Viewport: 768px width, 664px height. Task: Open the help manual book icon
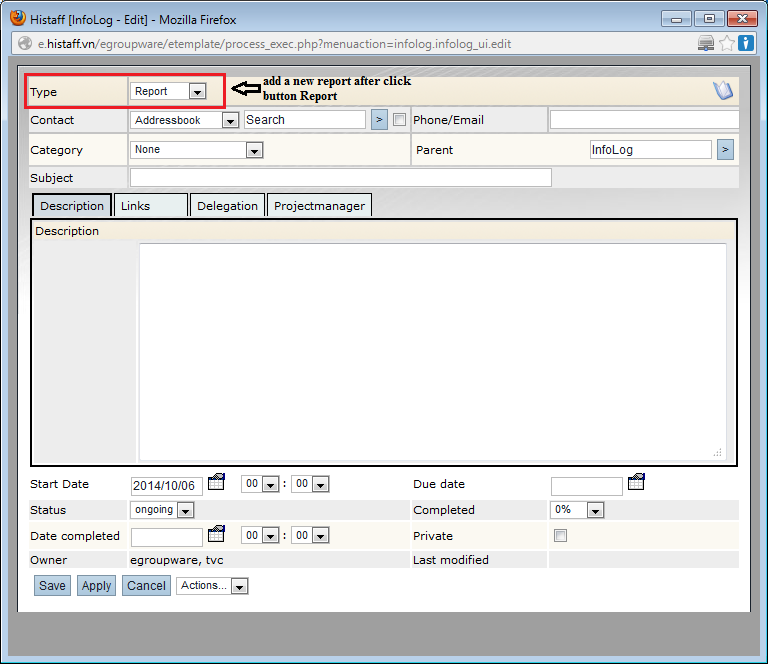tap(723, 91)
